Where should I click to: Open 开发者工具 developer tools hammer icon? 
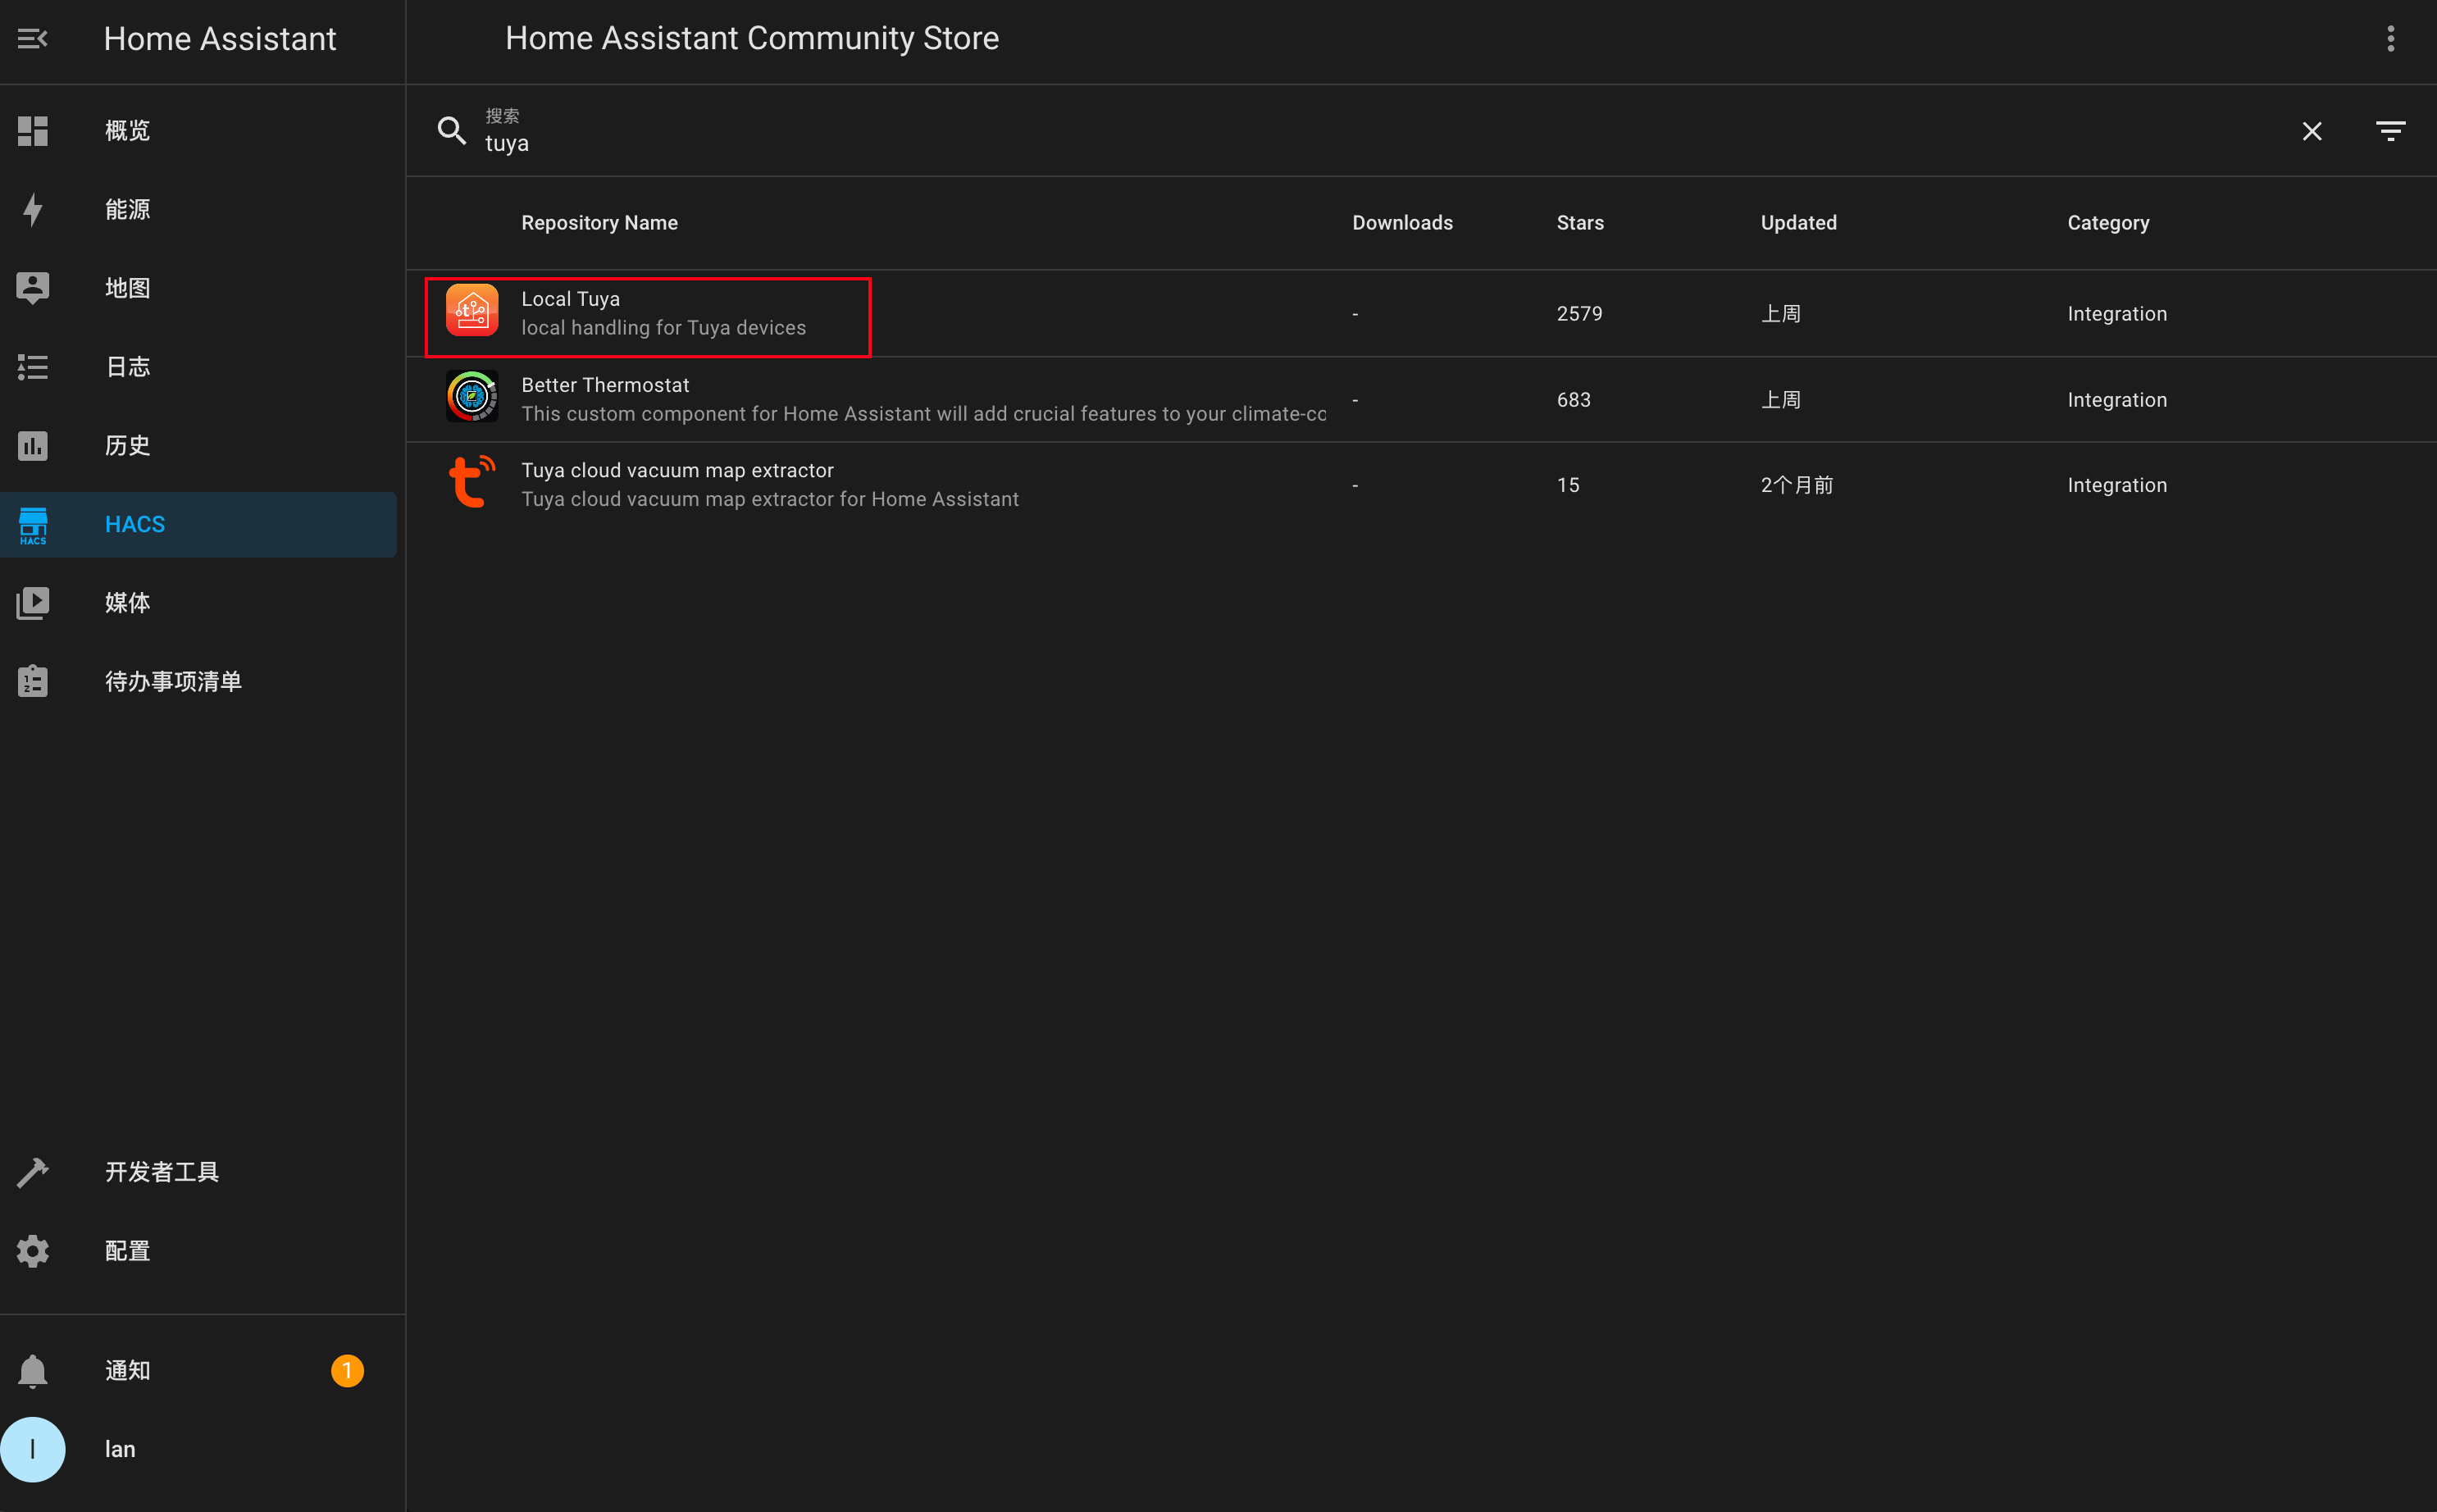33,1172
